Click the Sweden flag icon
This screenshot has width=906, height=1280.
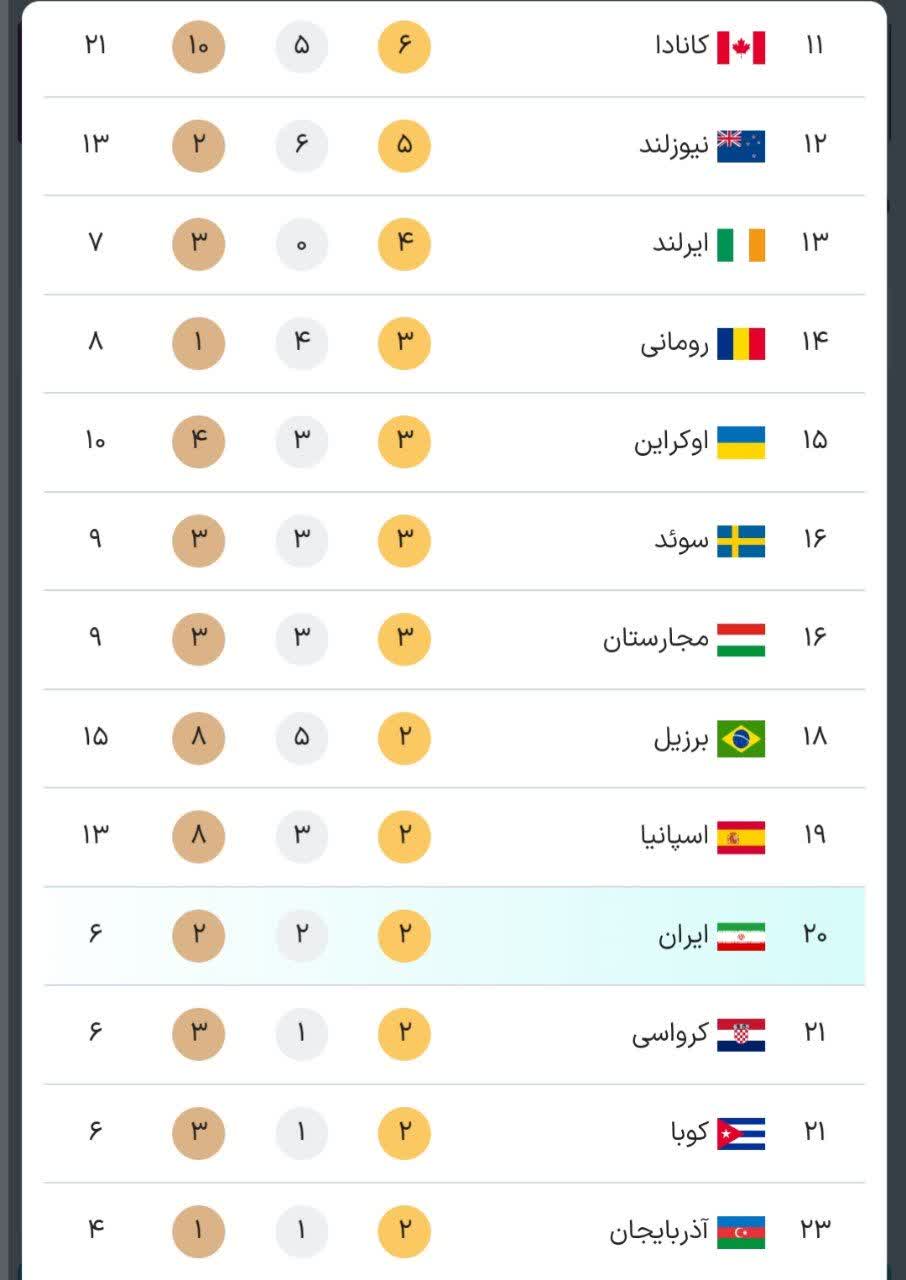741,541
